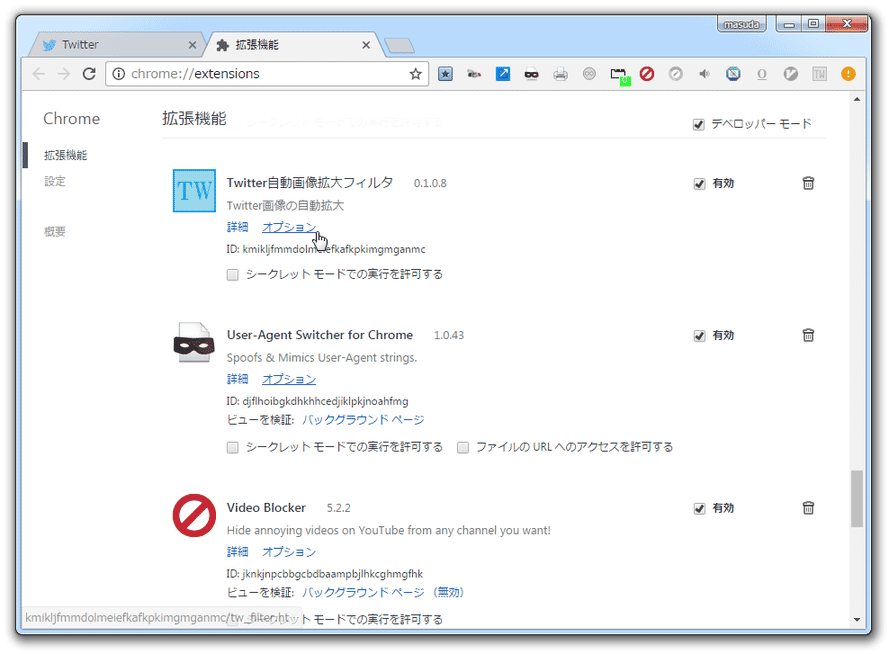Select 拡張機能 in the left sidebar
889x654 pixels.
pos(66,155)
